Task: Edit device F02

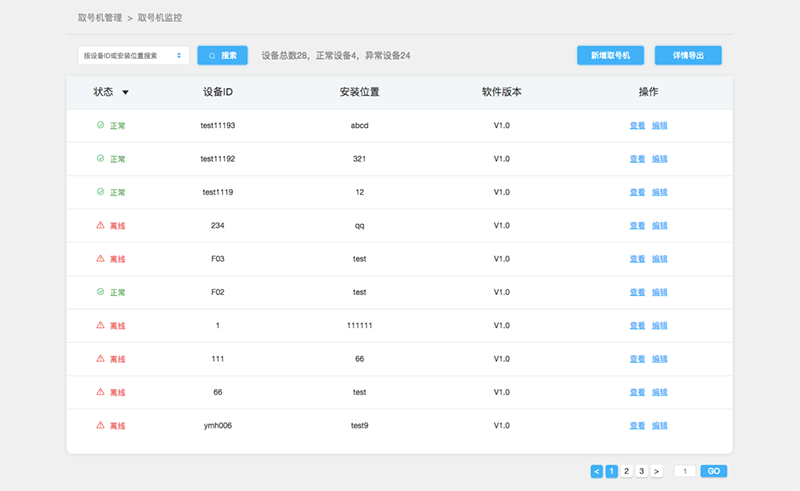Action: 660,292
